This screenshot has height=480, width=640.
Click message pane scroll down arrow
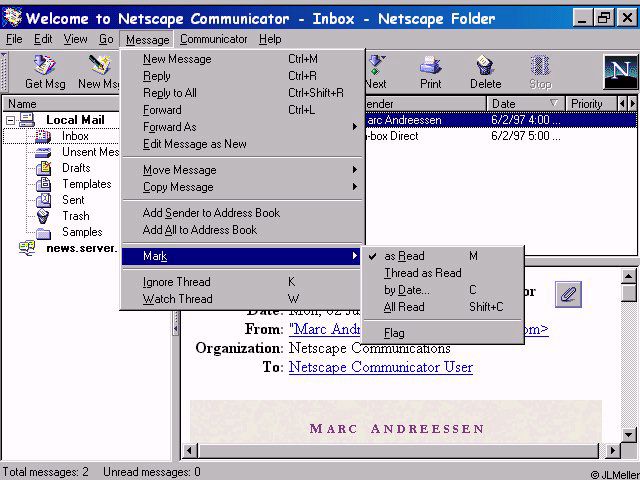click(x=629, y=435)
